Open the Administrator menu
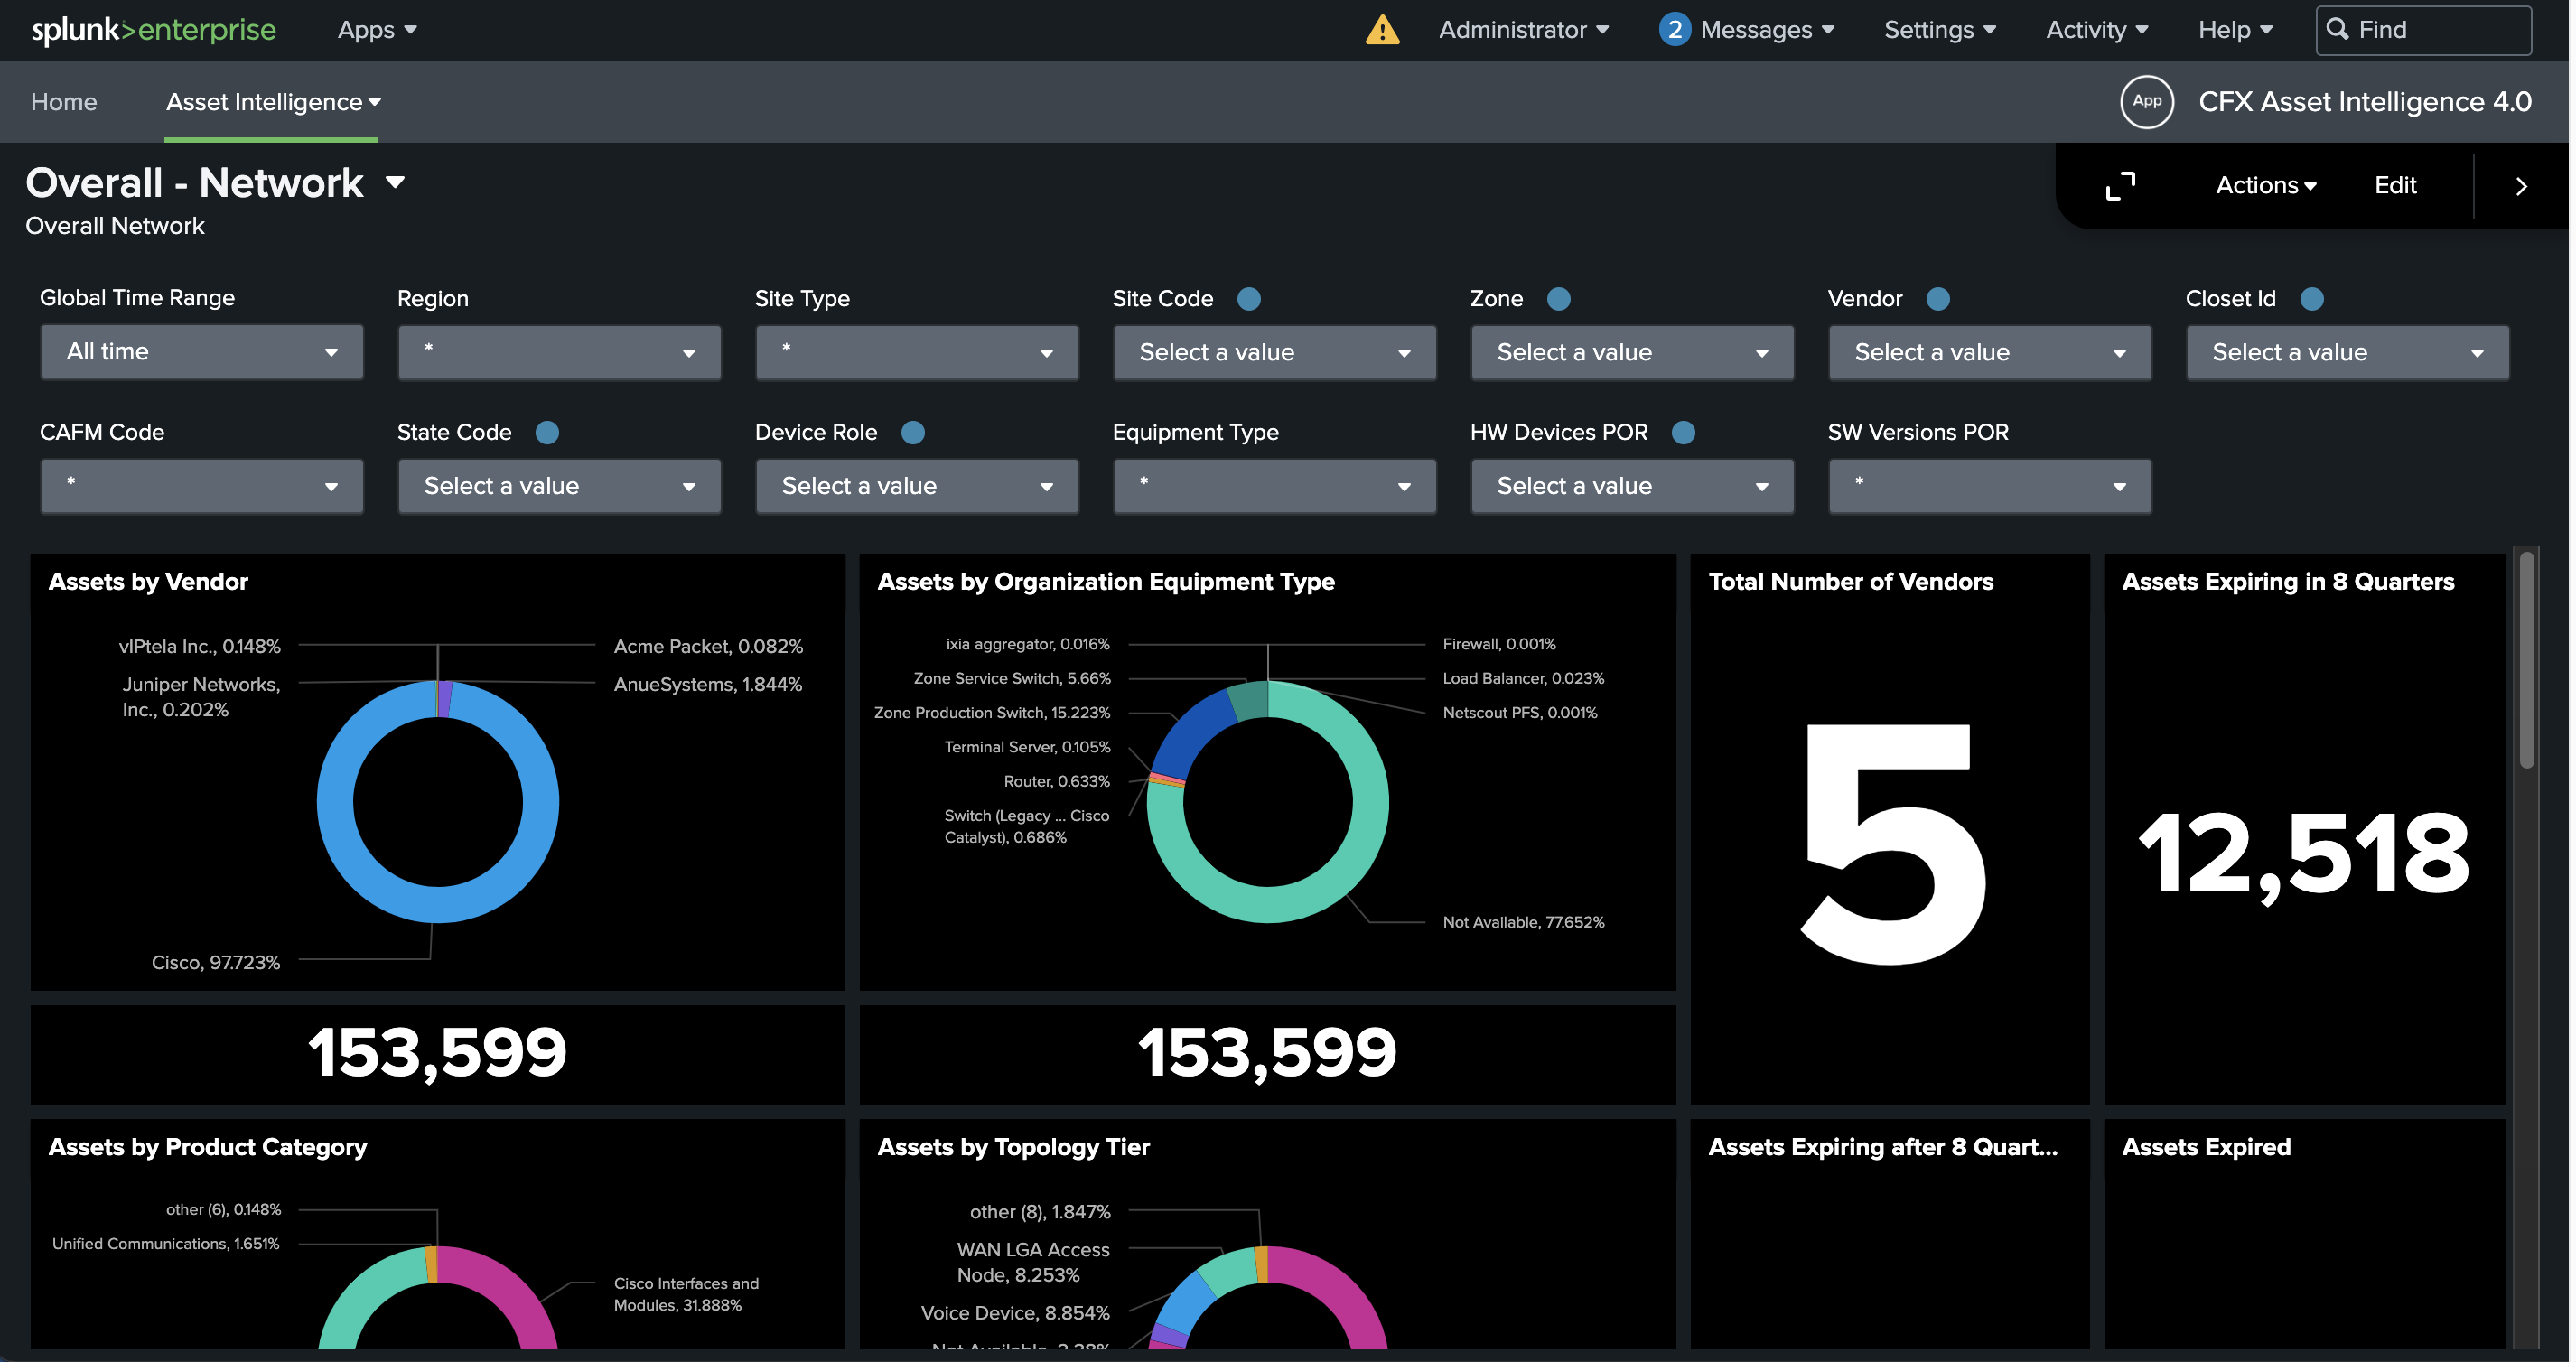 coord(1524,30)
